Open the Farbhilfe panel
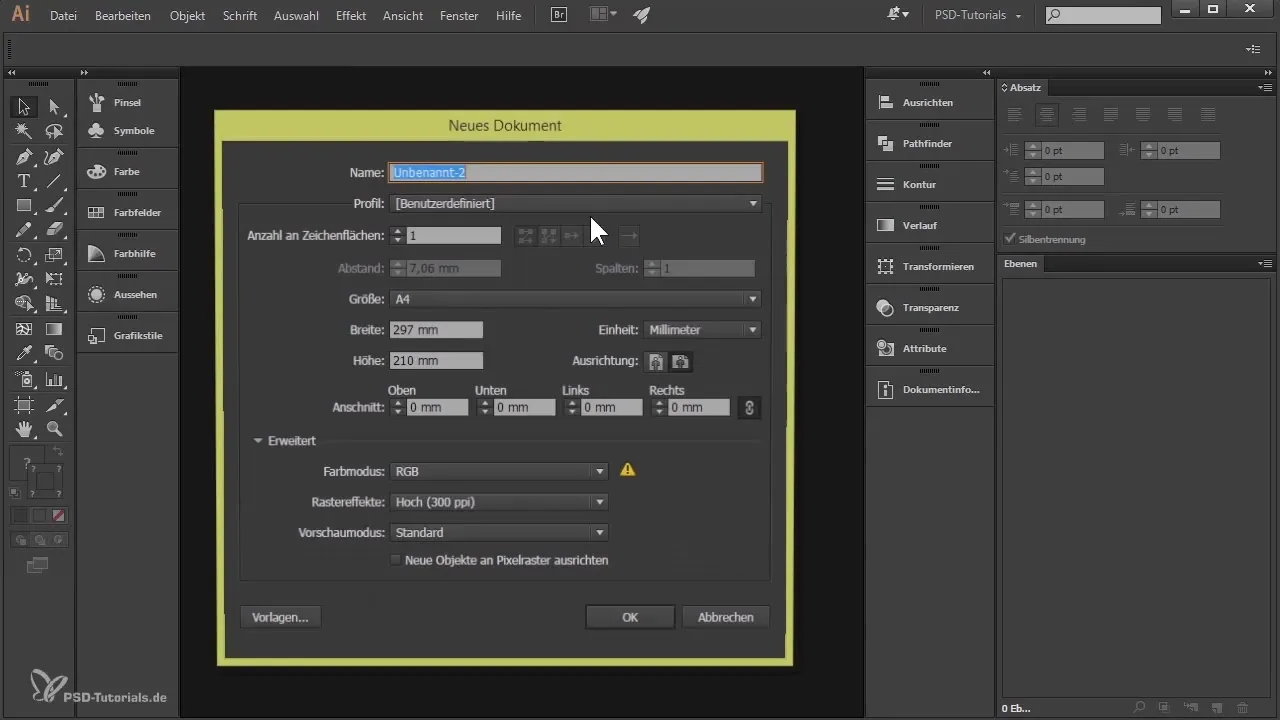The height and width of the screenshot is (720, 1280). (127, 254)
